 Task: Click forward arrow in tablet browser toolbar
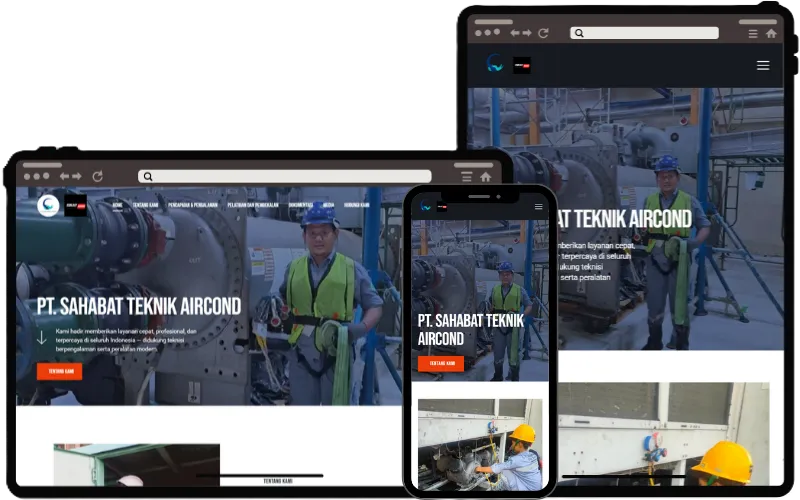click(x=527, y=33)
